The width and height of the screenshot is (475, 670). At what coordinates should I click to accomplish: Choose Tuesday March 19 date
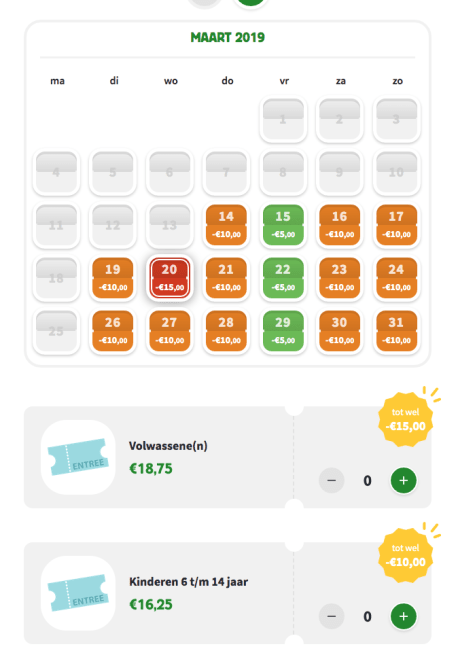point(113,278)
